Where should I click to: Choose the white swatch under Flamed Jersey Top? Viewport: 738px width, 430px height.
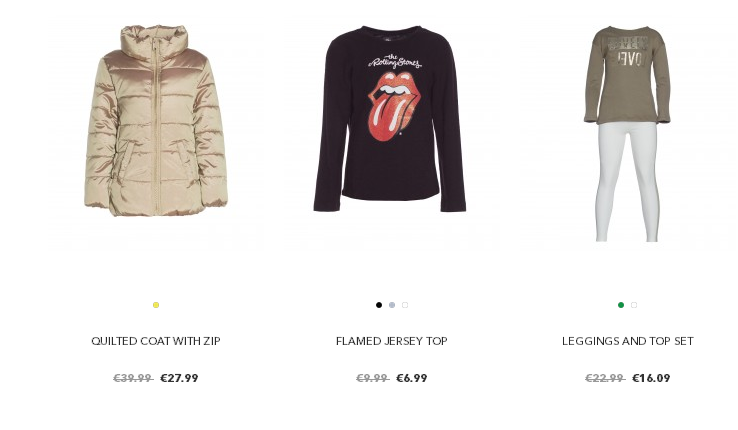tap(405, 305)
